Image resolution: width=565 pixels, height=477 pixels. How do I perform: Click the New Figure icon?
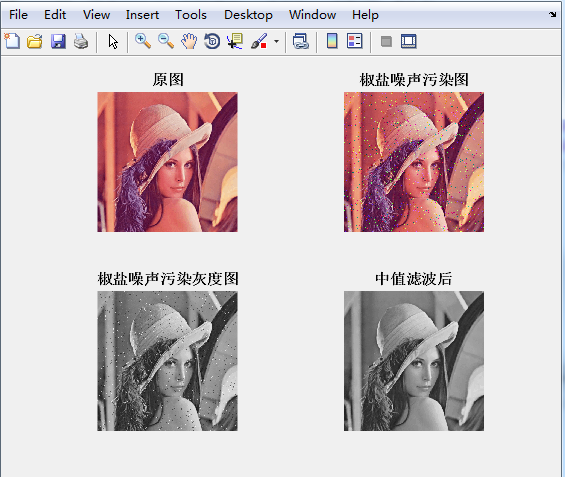click(x=12, y=41)
